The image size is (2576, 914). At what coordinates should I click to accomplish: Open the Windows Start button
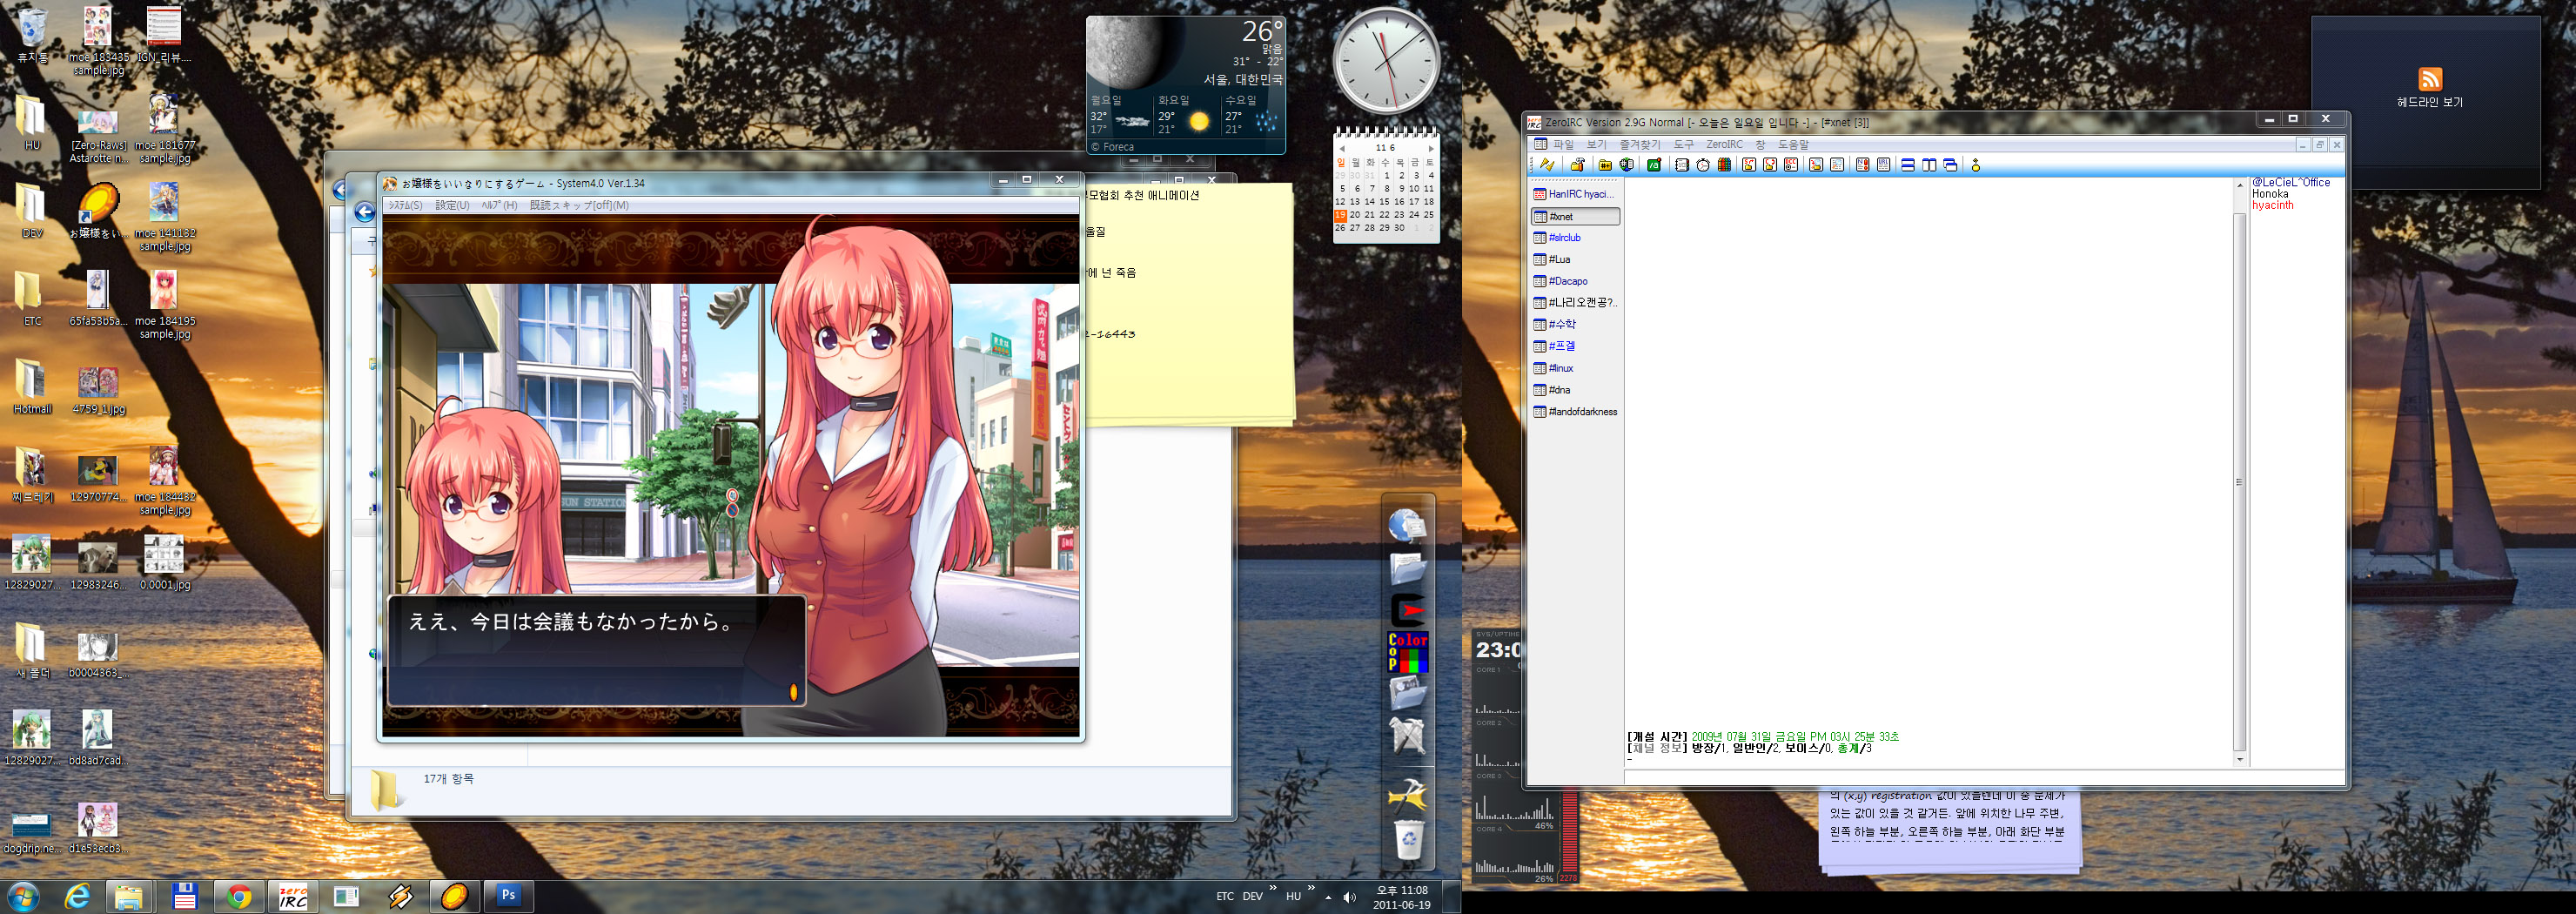tap(23, 896)
